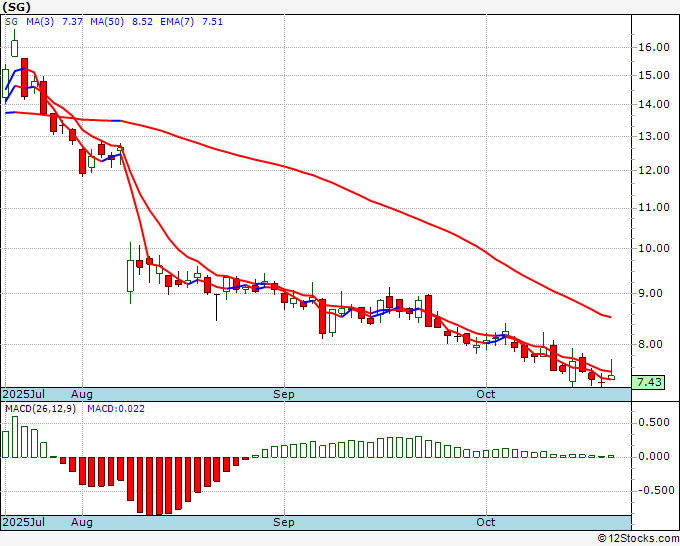Screen dimensions: 680x546
Task: Click the Sep label on price timeline
Action: tap(284, 394)
